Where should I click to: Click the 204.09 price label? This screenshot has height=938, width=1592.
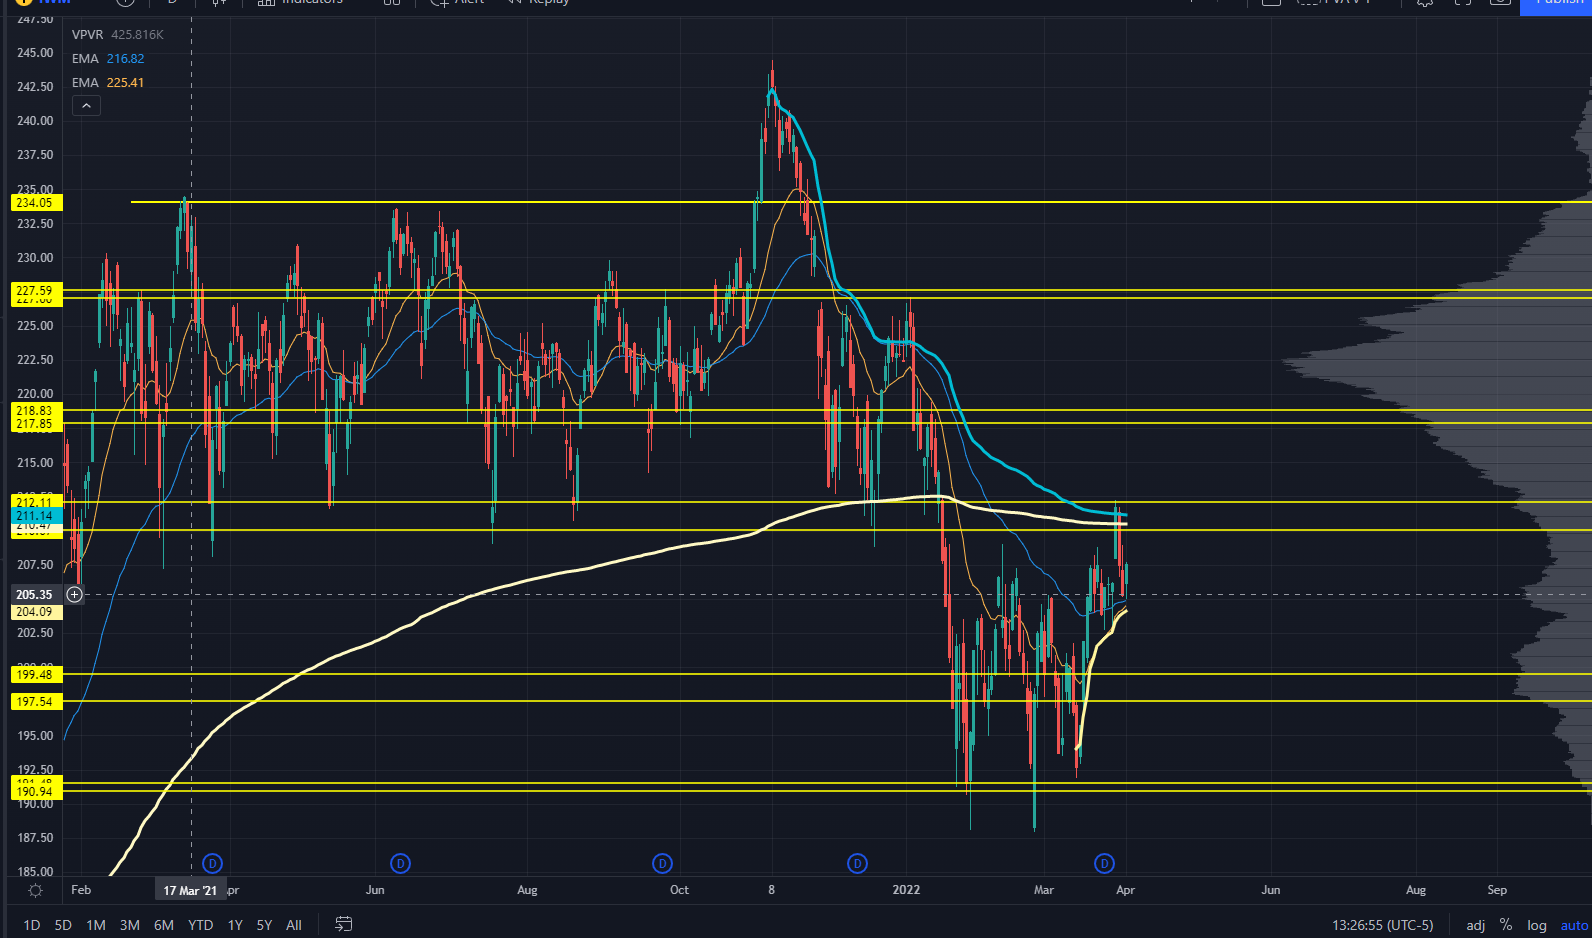(x=37, y=611)
